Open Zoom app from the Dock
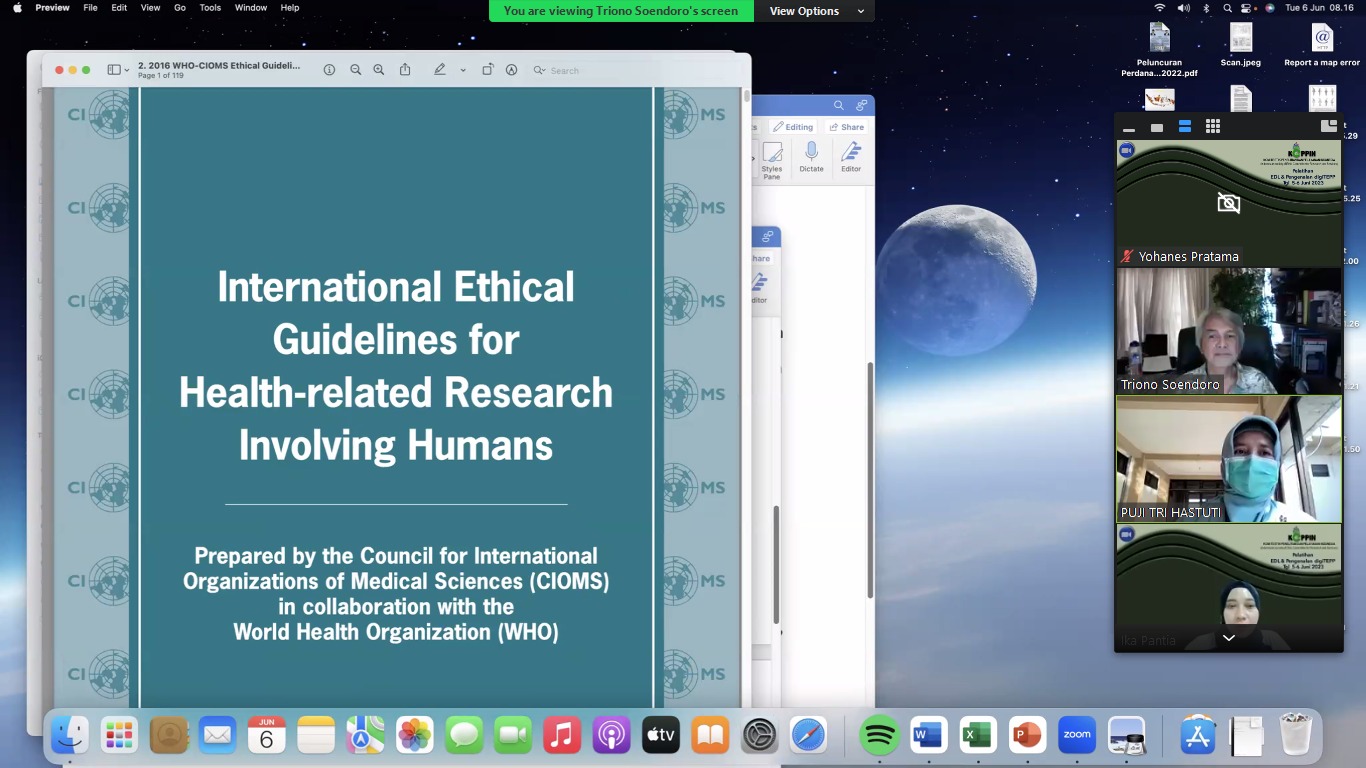 pos(1077,736)
